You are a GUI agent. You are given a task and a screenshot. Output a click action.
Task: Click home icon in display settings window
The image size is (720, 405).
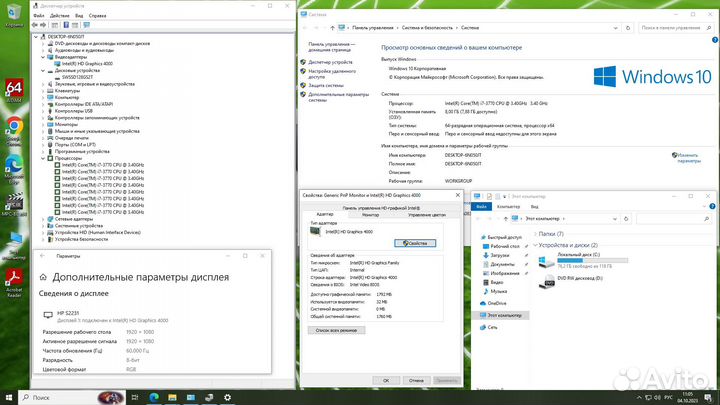[x=43, y=277]
